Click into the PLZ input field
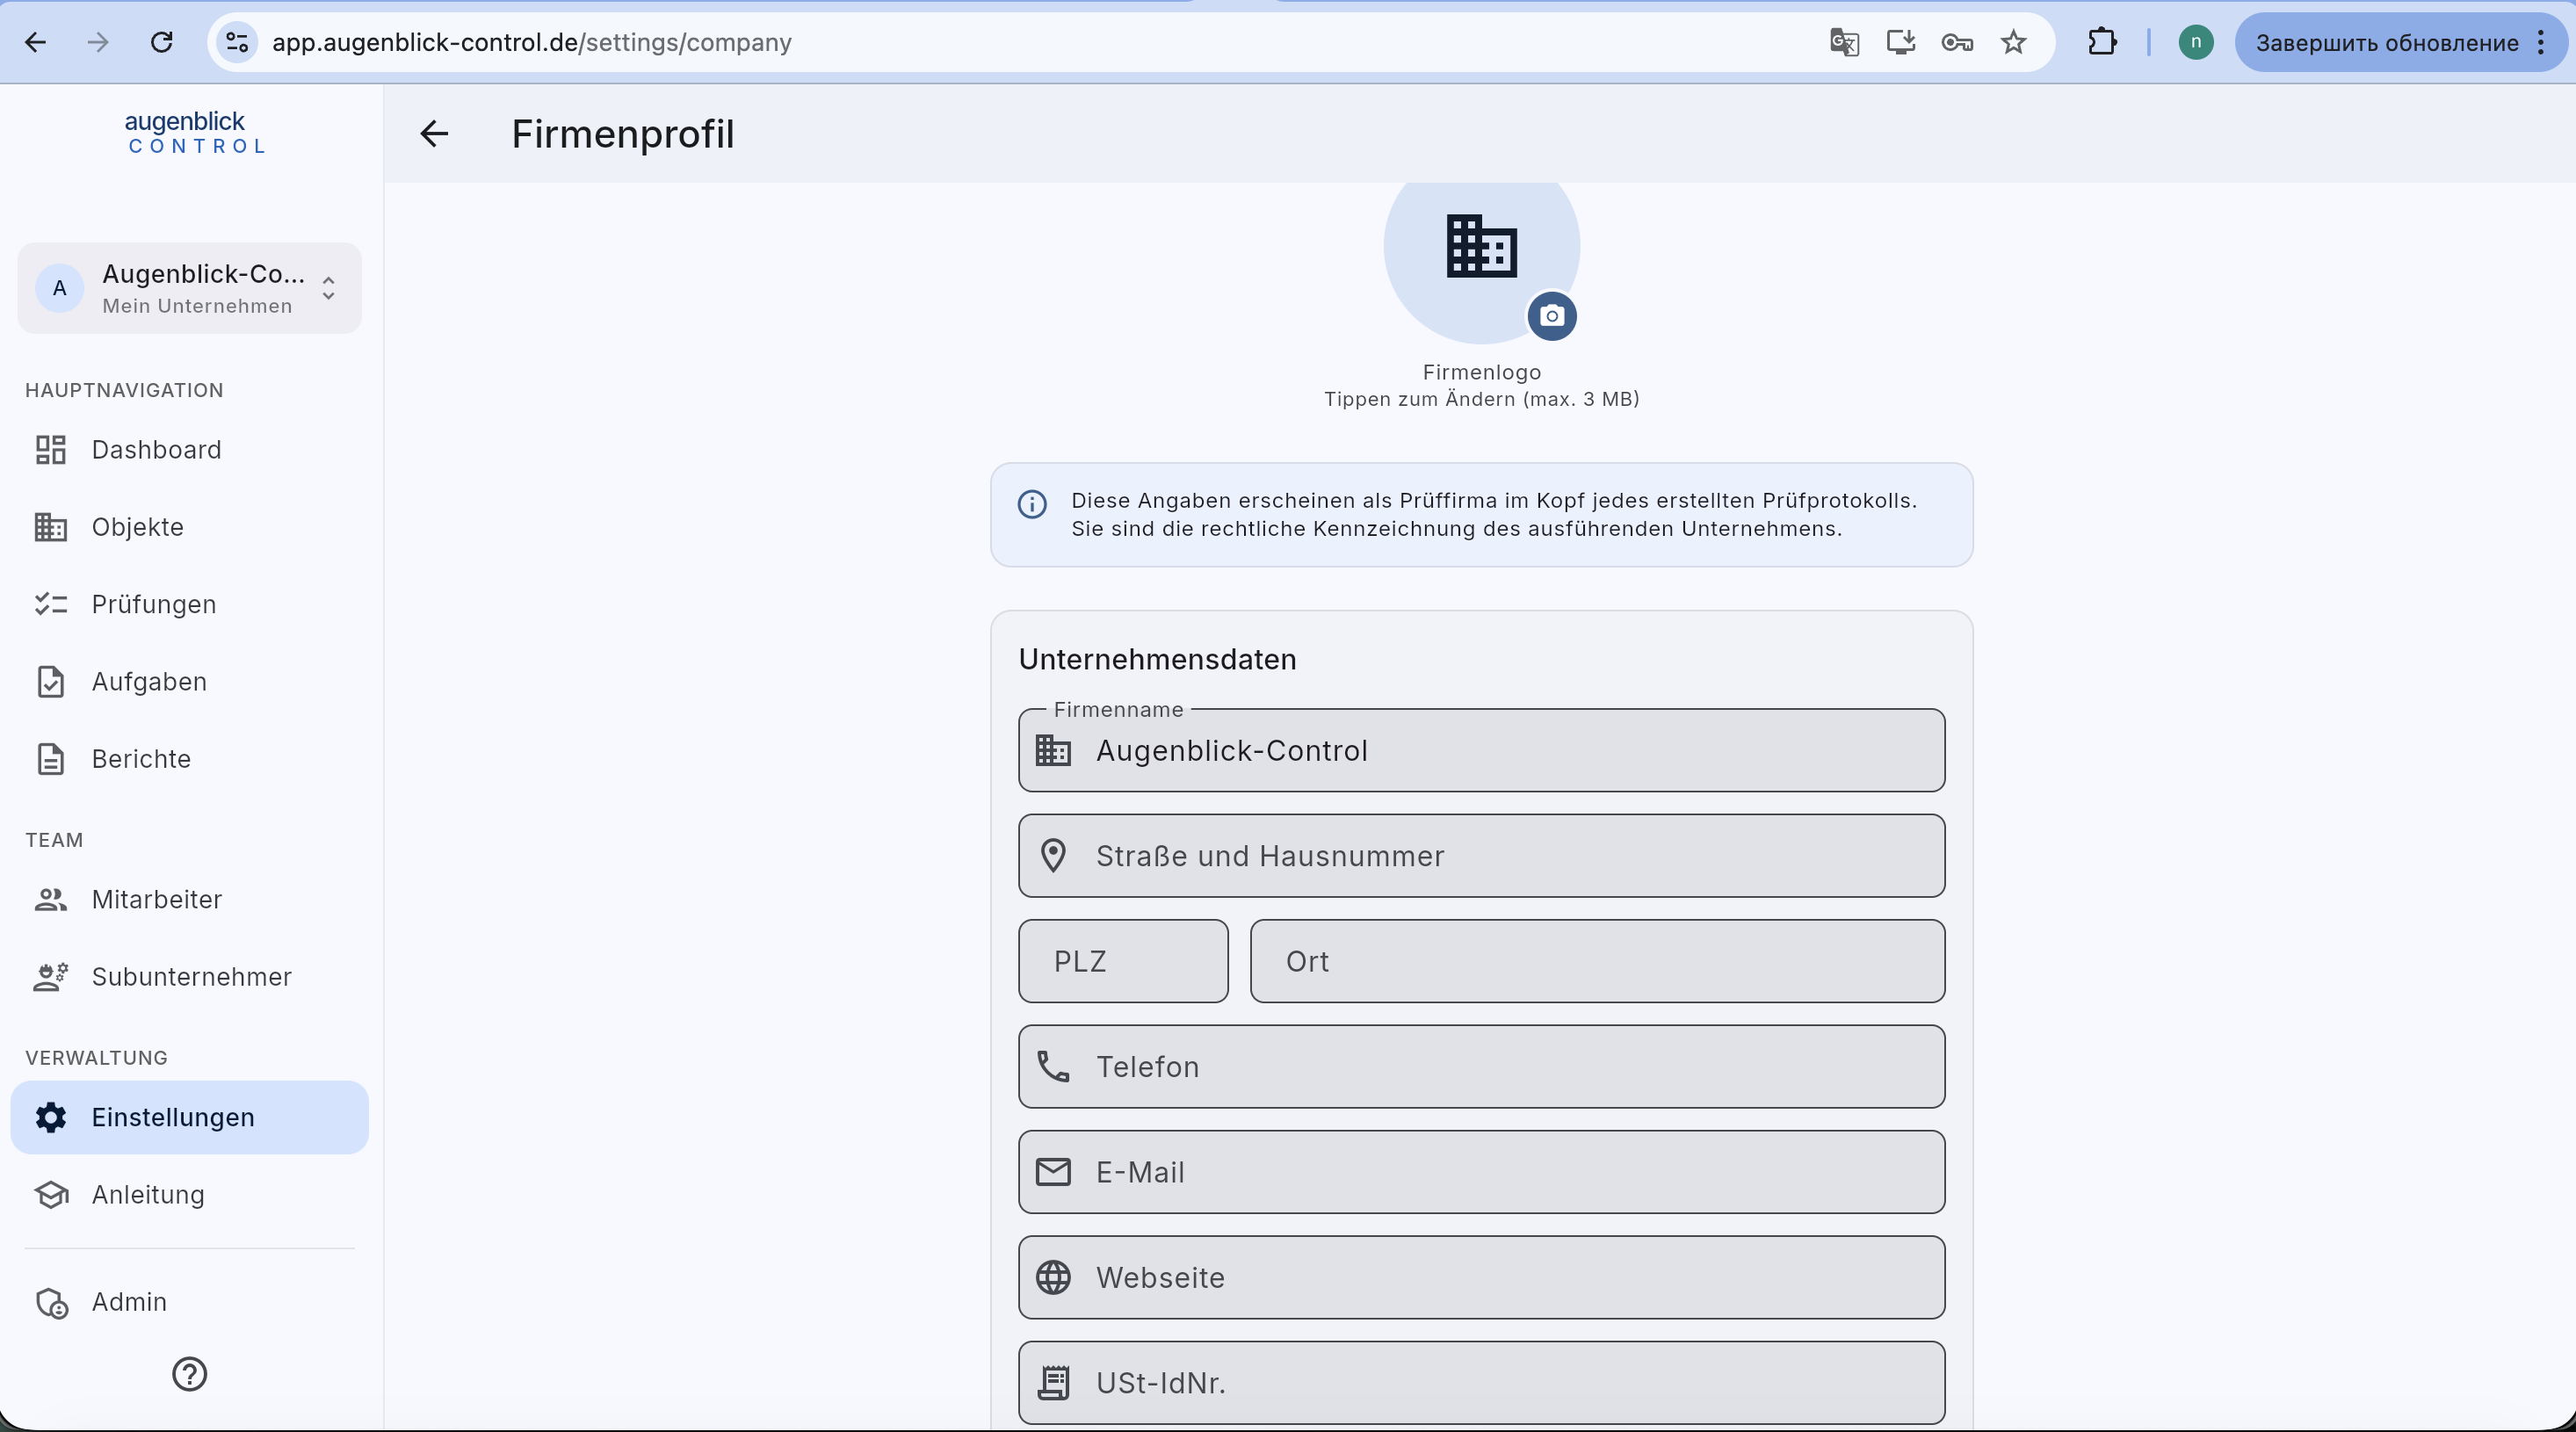This screenshot has width=2576, height=1432. [x=1123, y=961]
